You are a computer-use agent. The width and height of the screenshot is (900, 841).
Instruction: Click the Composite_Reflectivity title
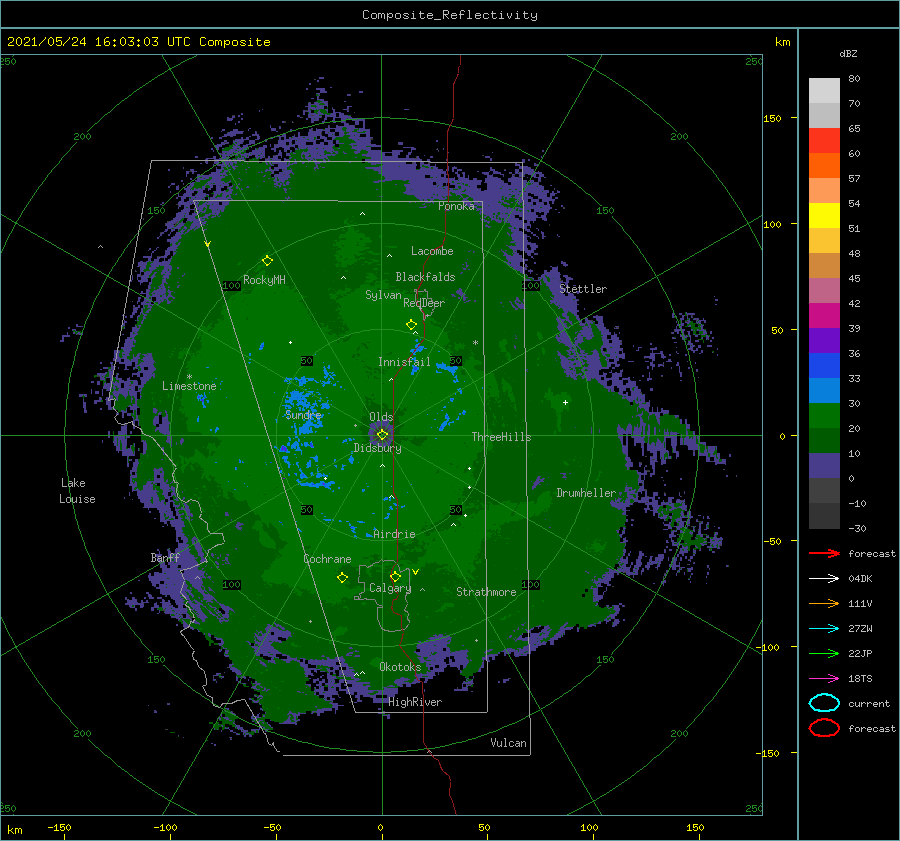pos(450,15)
